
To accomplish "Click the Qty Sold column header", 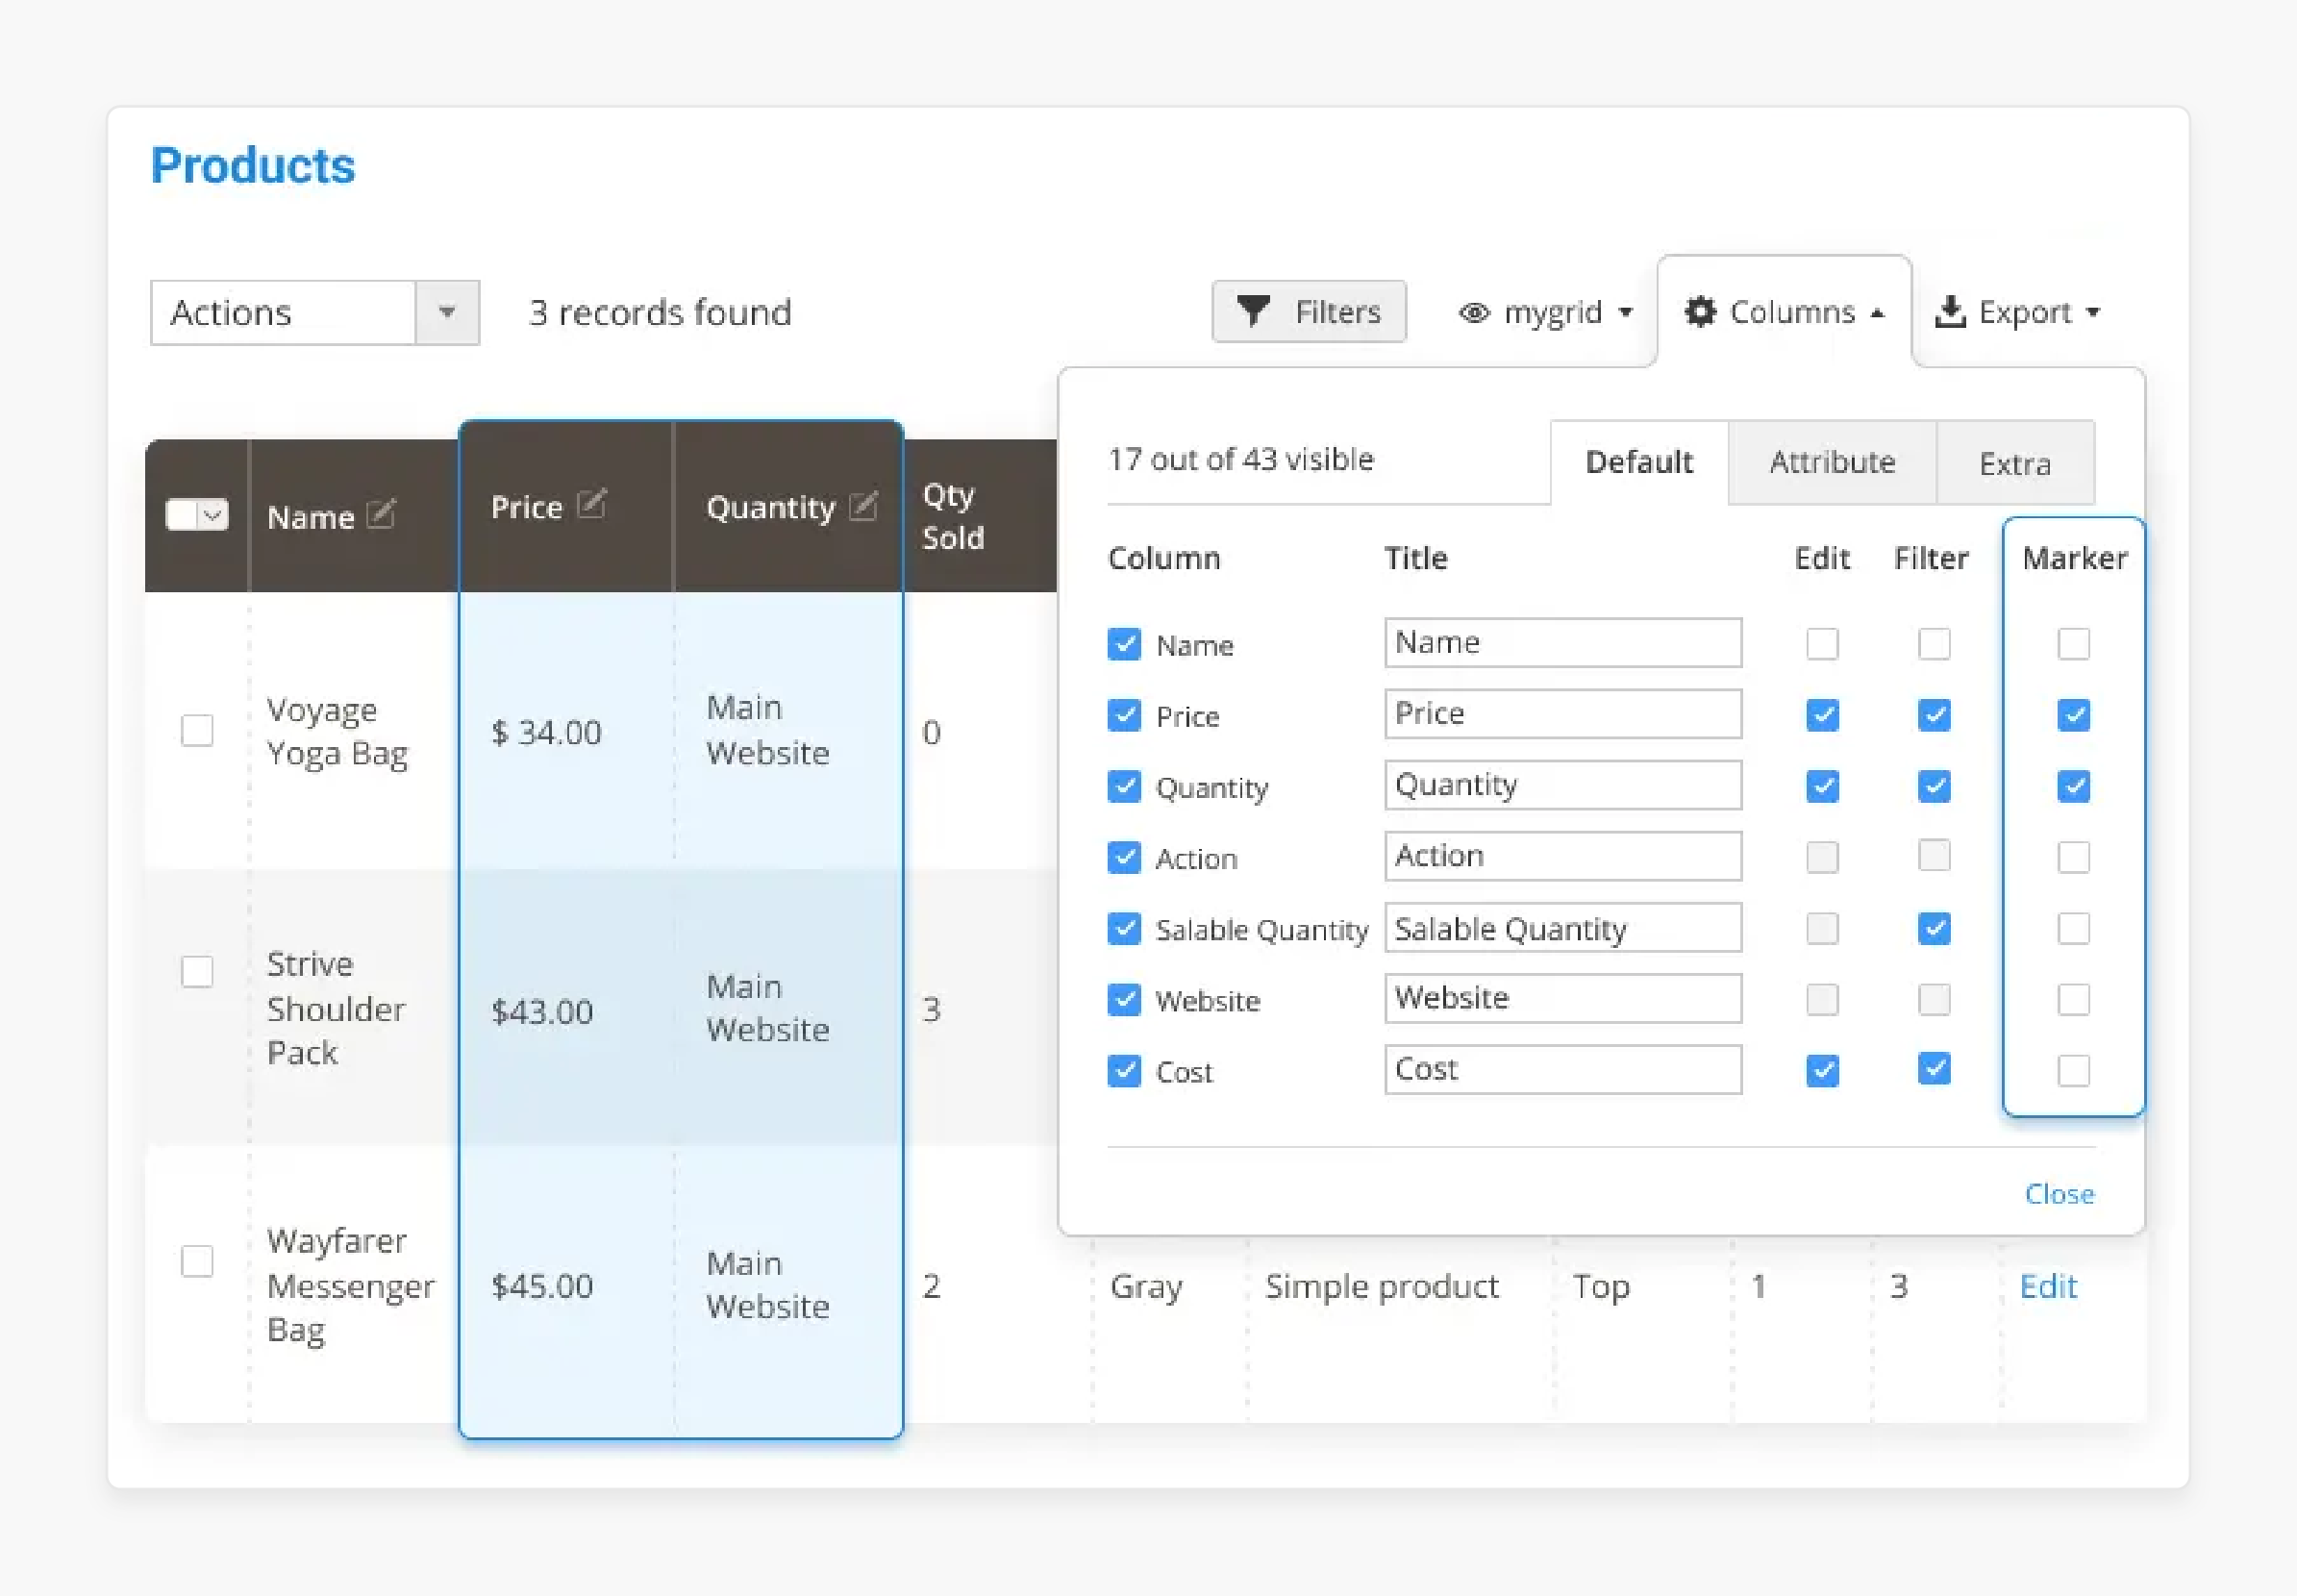I will coord(953,516).
